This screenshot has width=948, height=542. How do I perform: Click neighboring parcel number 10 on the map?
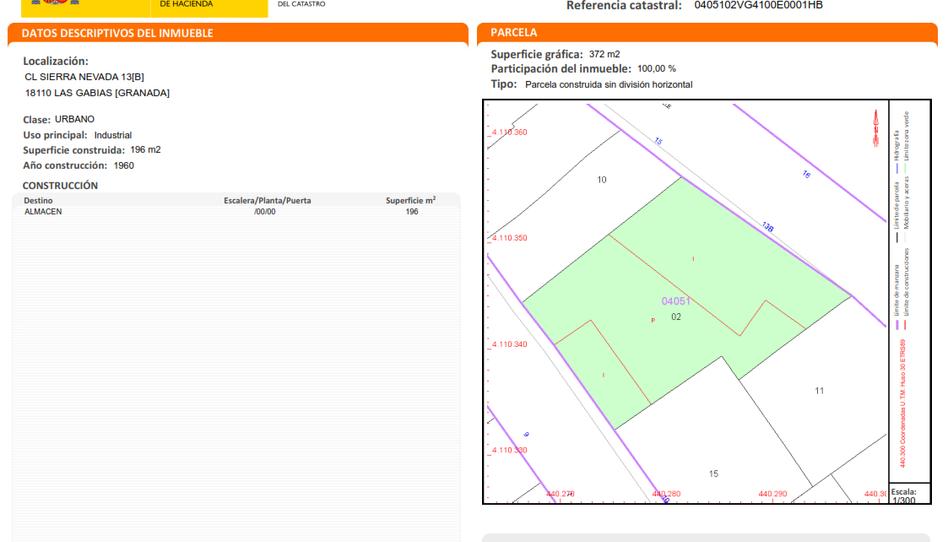601,180
